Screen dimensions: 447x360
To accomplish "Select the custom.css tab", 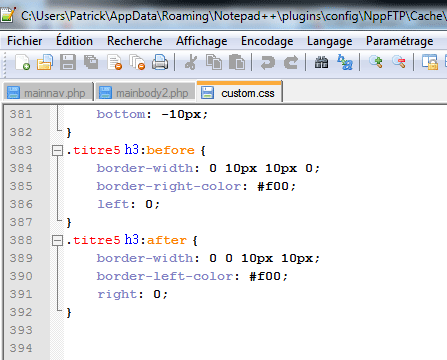I will tap(240, 92).
